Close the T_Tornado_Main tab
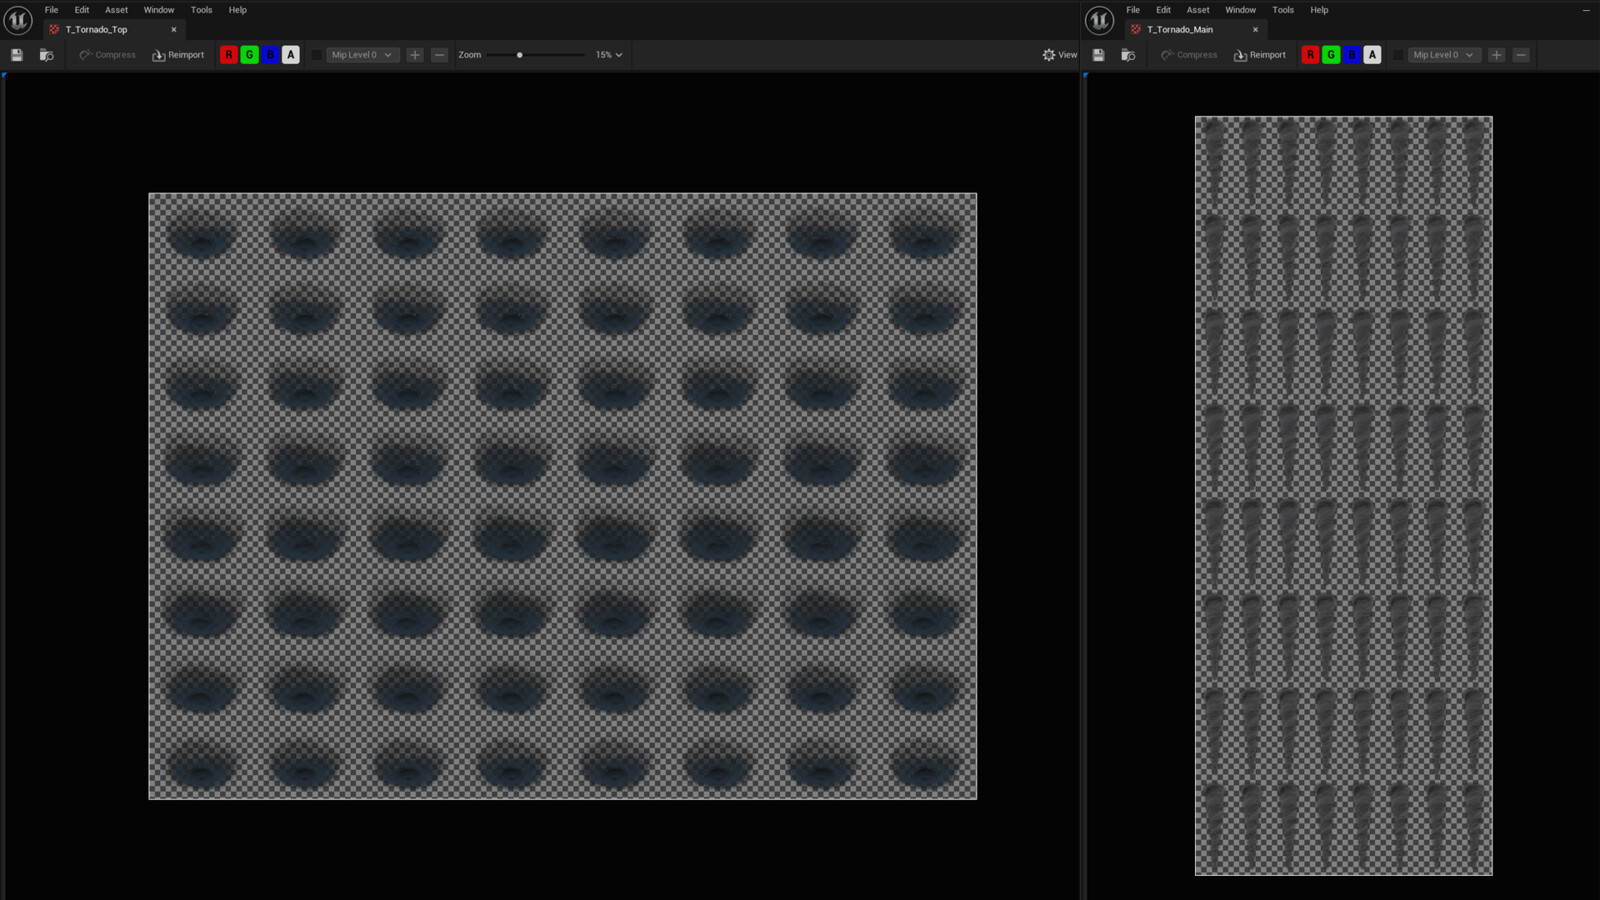The width and height of the screenshot is (1600, 900). [x=1256, y=30]
